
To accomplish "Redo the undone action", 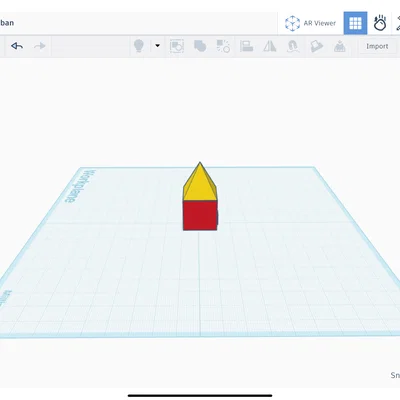I will pyautogui.click(x=40, y=46).
